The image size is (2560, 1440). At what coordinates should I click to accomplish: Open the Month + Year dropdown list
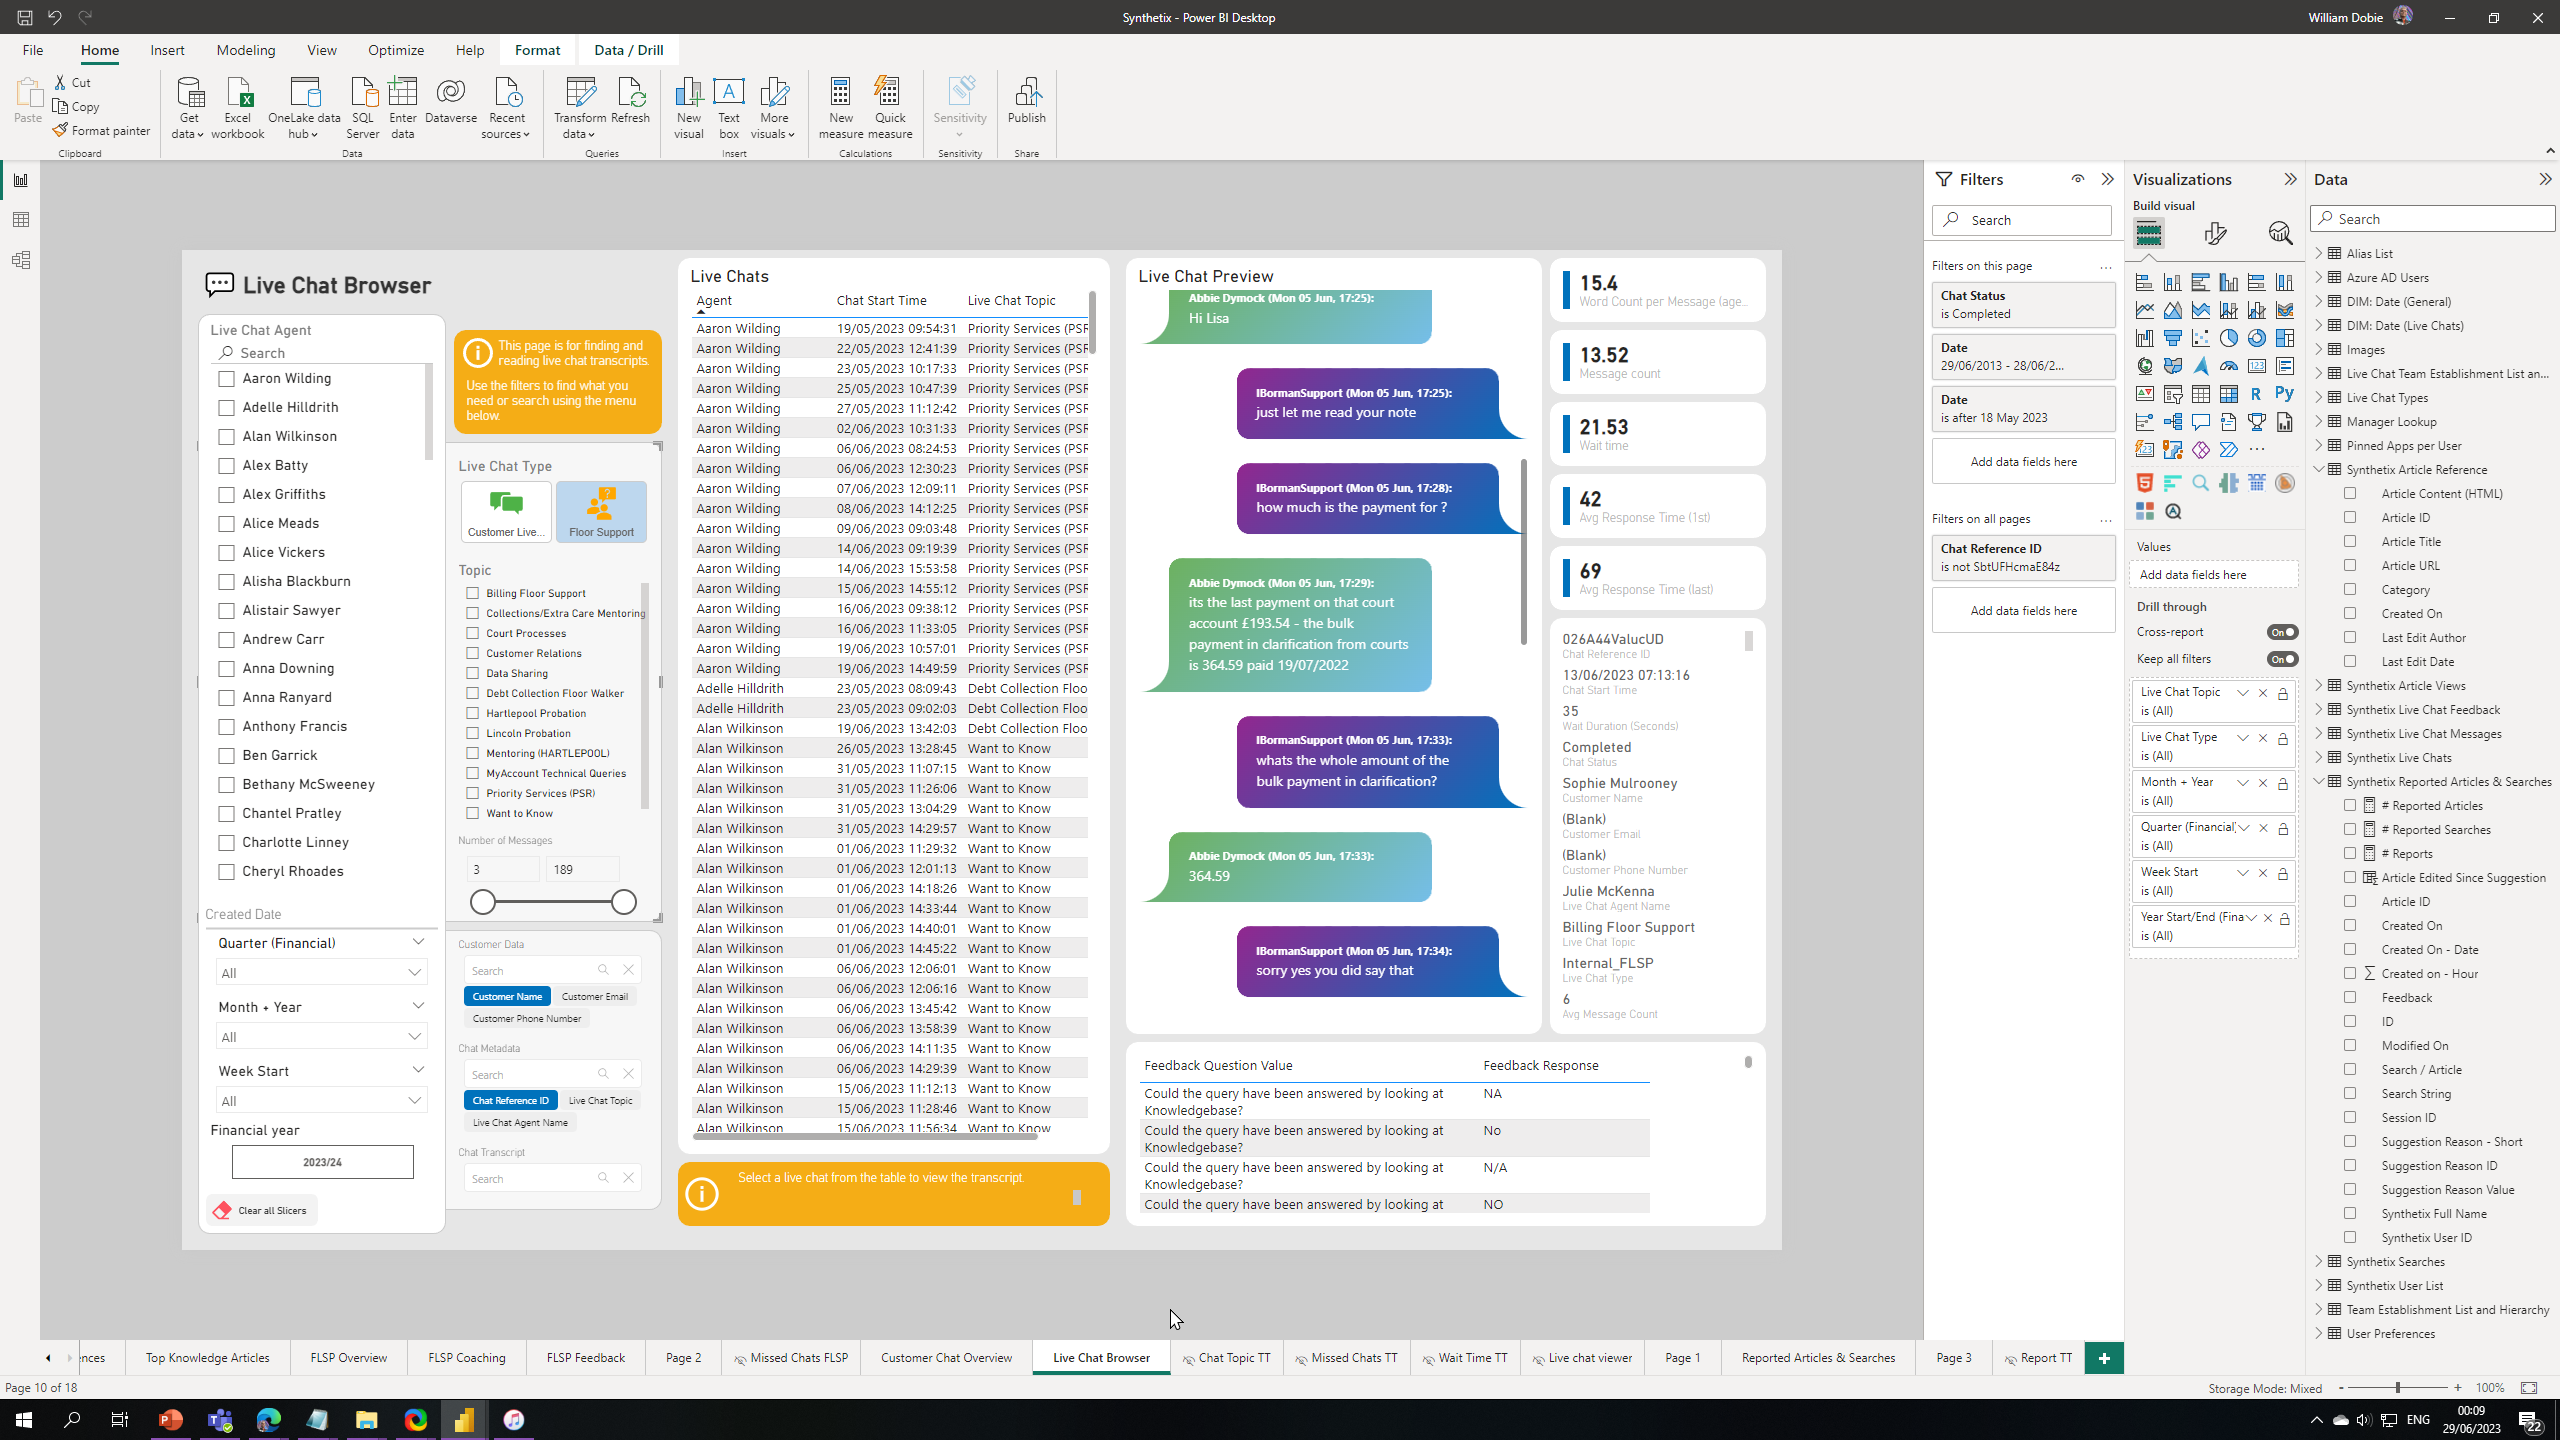point(321,1037)
